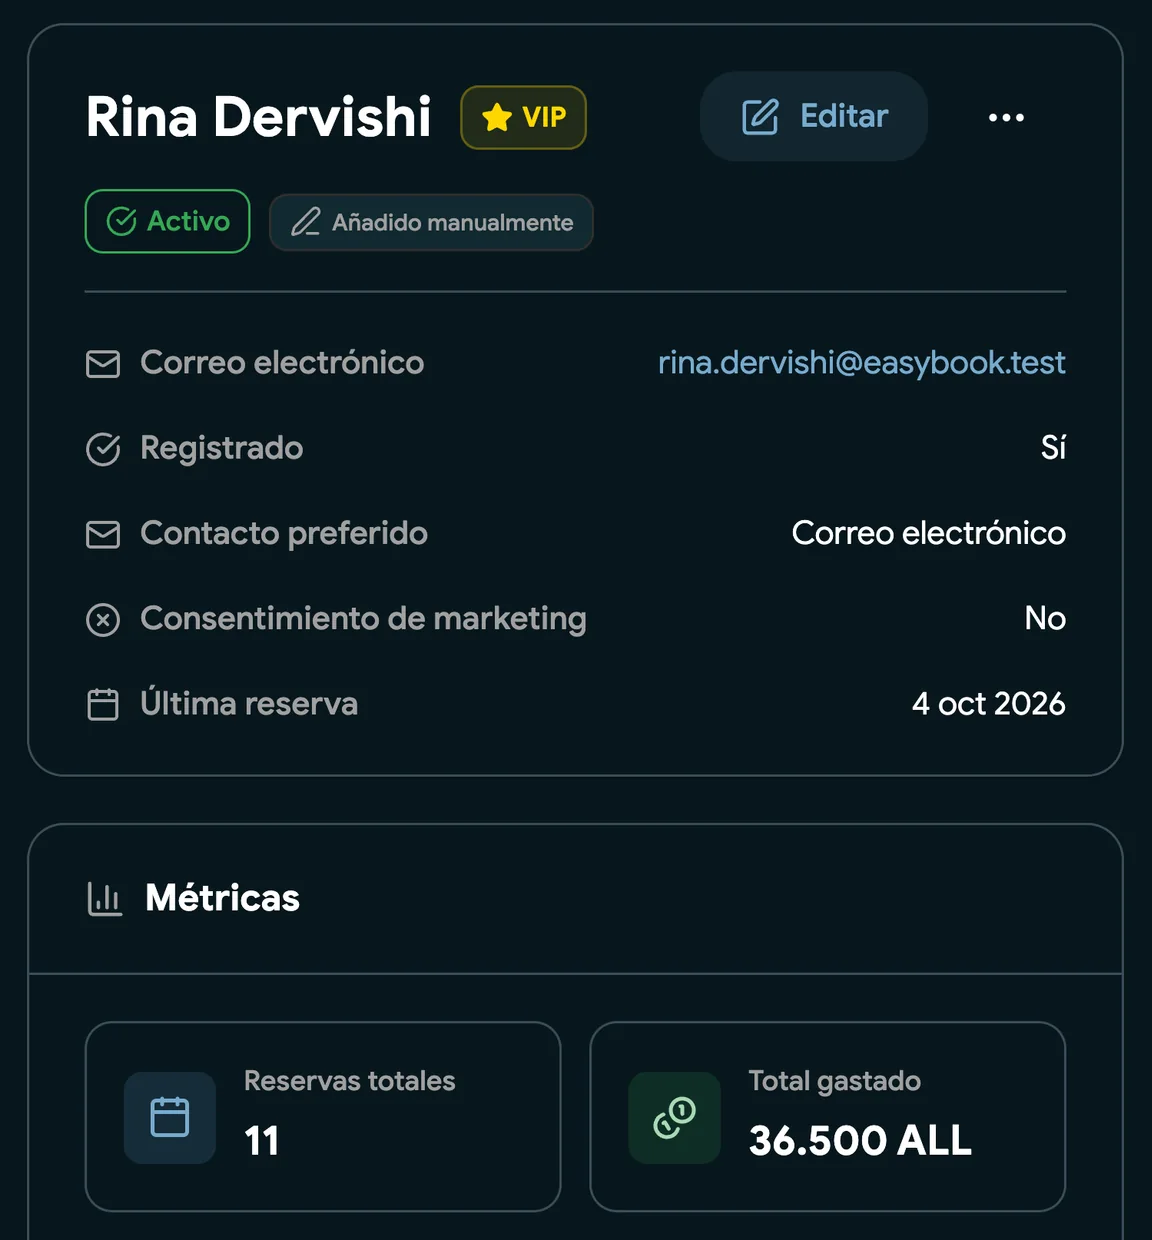This screenshot has height=1240, width=1152.
Task: Select the Activo status badge
Action: pyautogui.click(x=167, y=221)
